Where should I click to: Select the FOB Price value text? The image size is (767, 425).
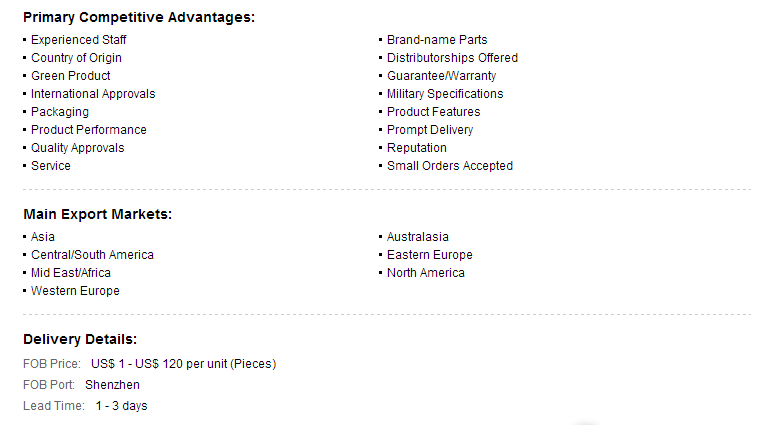(183, 364)
